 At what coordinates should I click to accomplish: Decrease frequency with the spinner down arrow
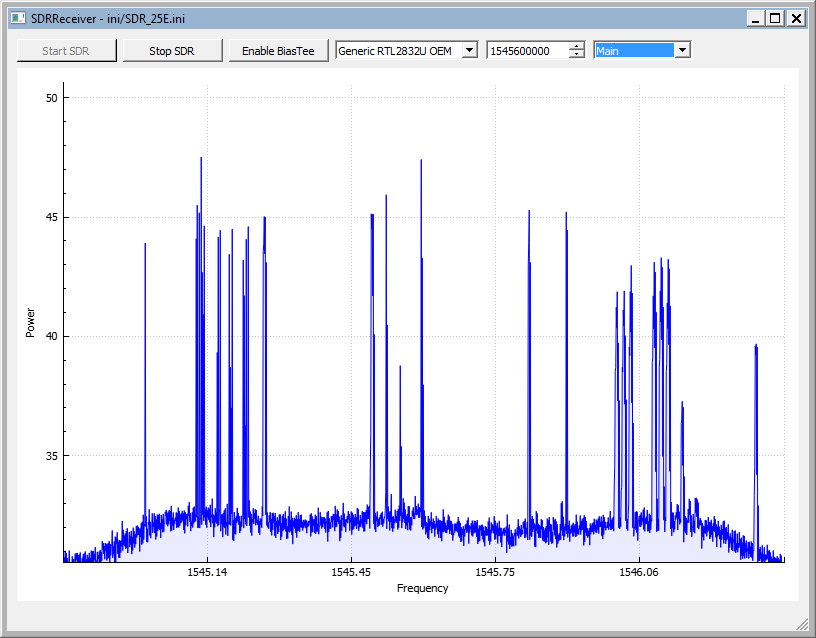click(x=576, y=55)
